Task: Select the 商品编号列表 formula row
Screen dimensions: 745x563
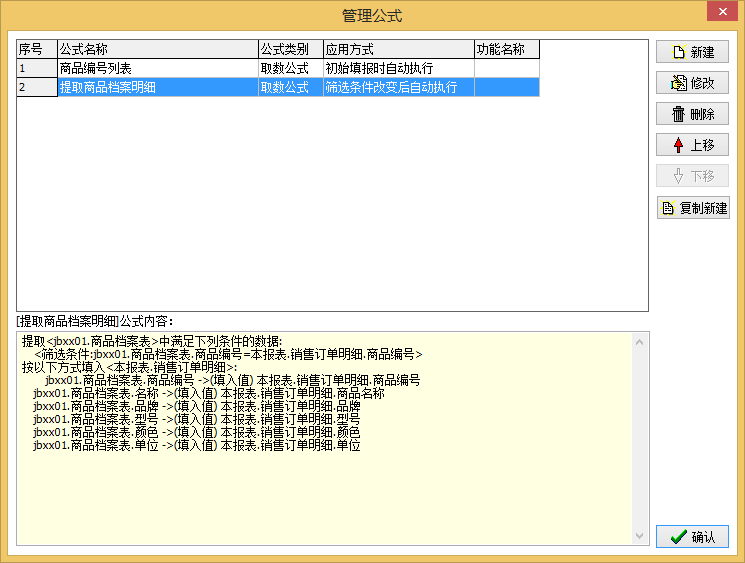Action: coord(156,68)
